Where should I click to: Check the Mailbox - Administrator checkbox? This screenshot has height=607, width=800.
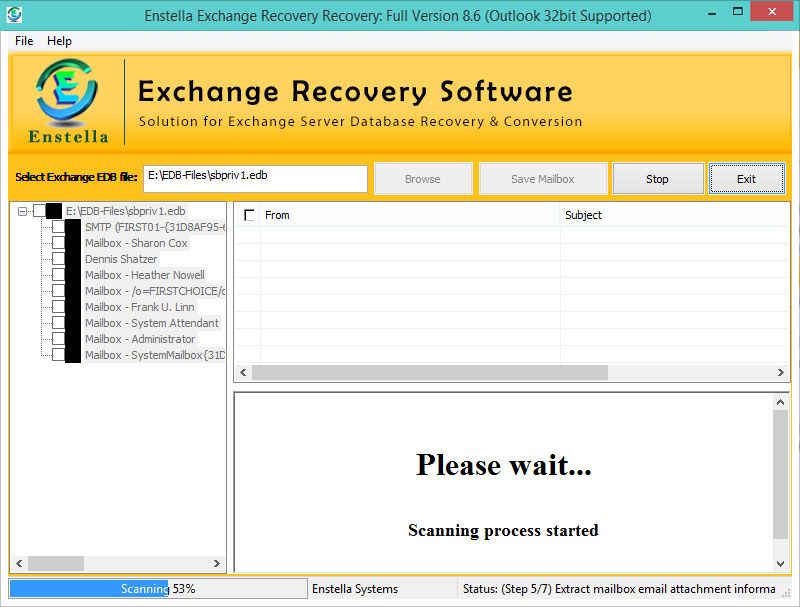click(58, 339)
